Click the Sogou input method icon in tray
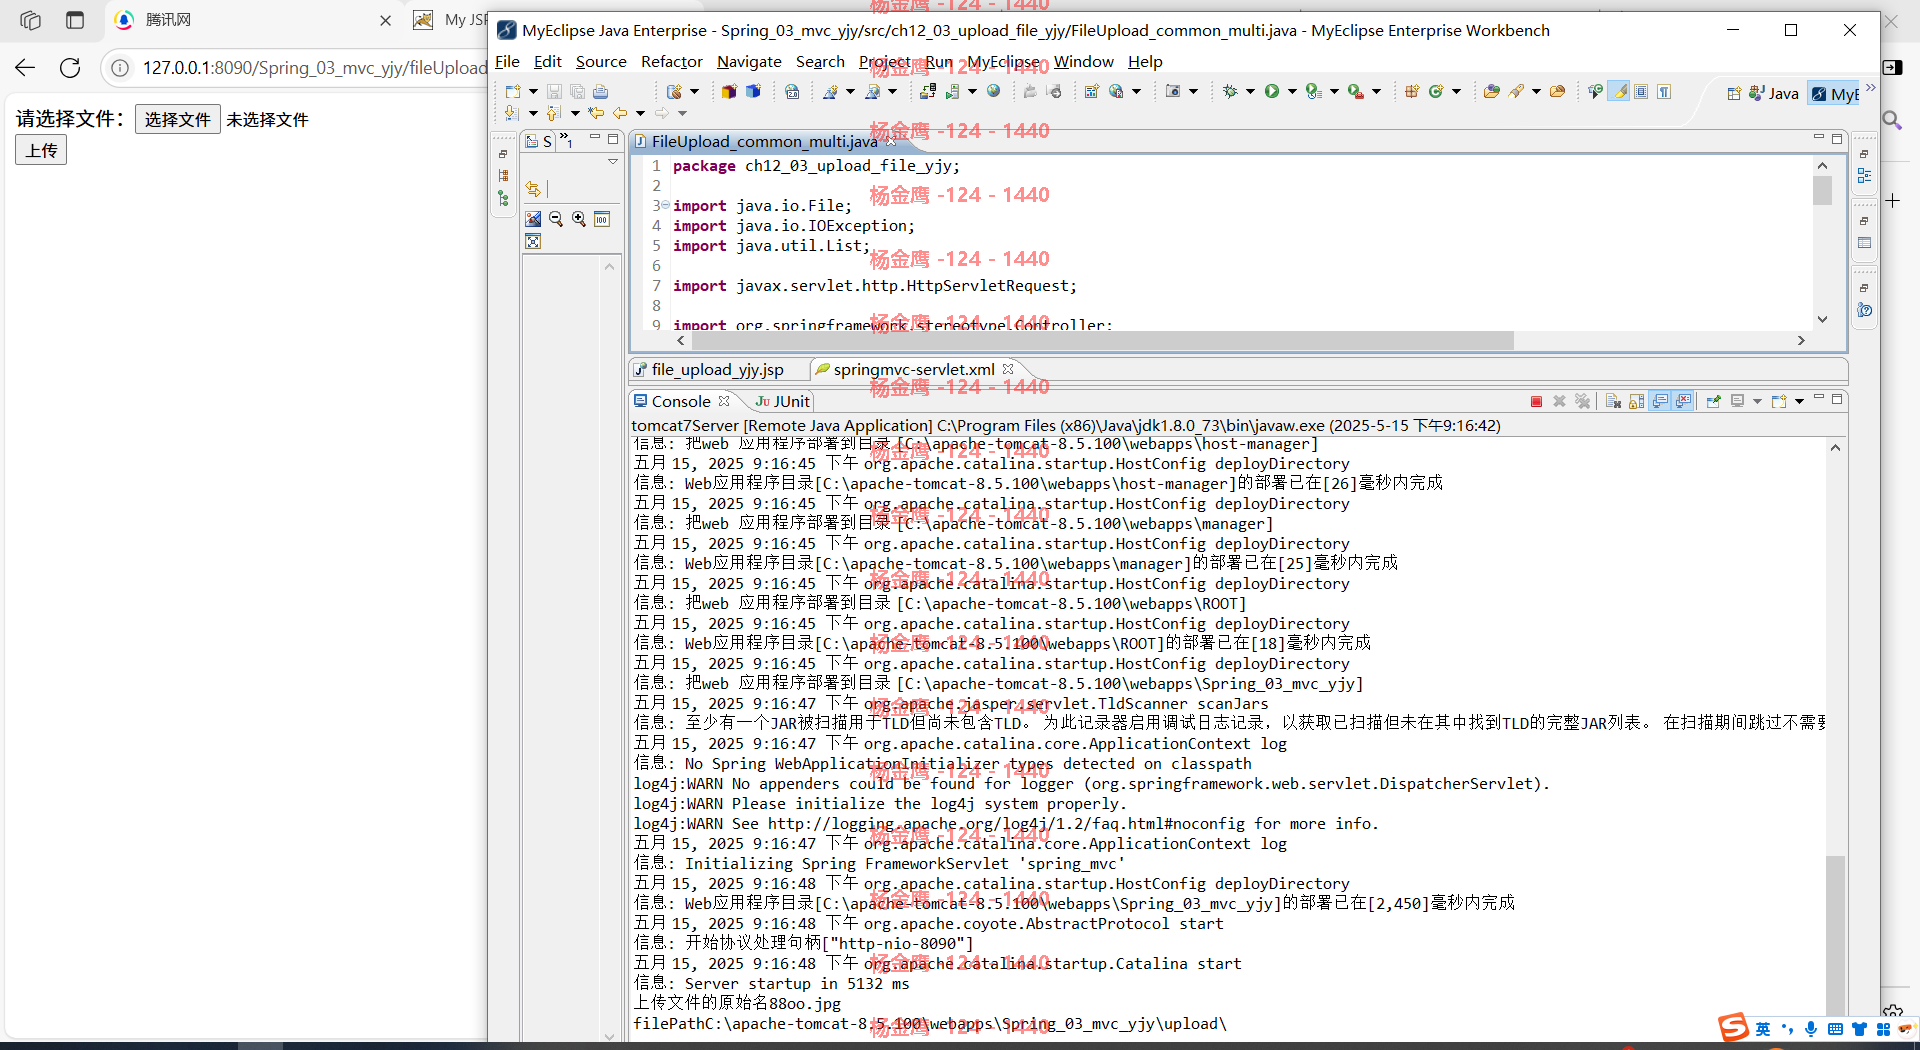This screenshot has width=1920, height=1050. click(x=1733, y=1027)
